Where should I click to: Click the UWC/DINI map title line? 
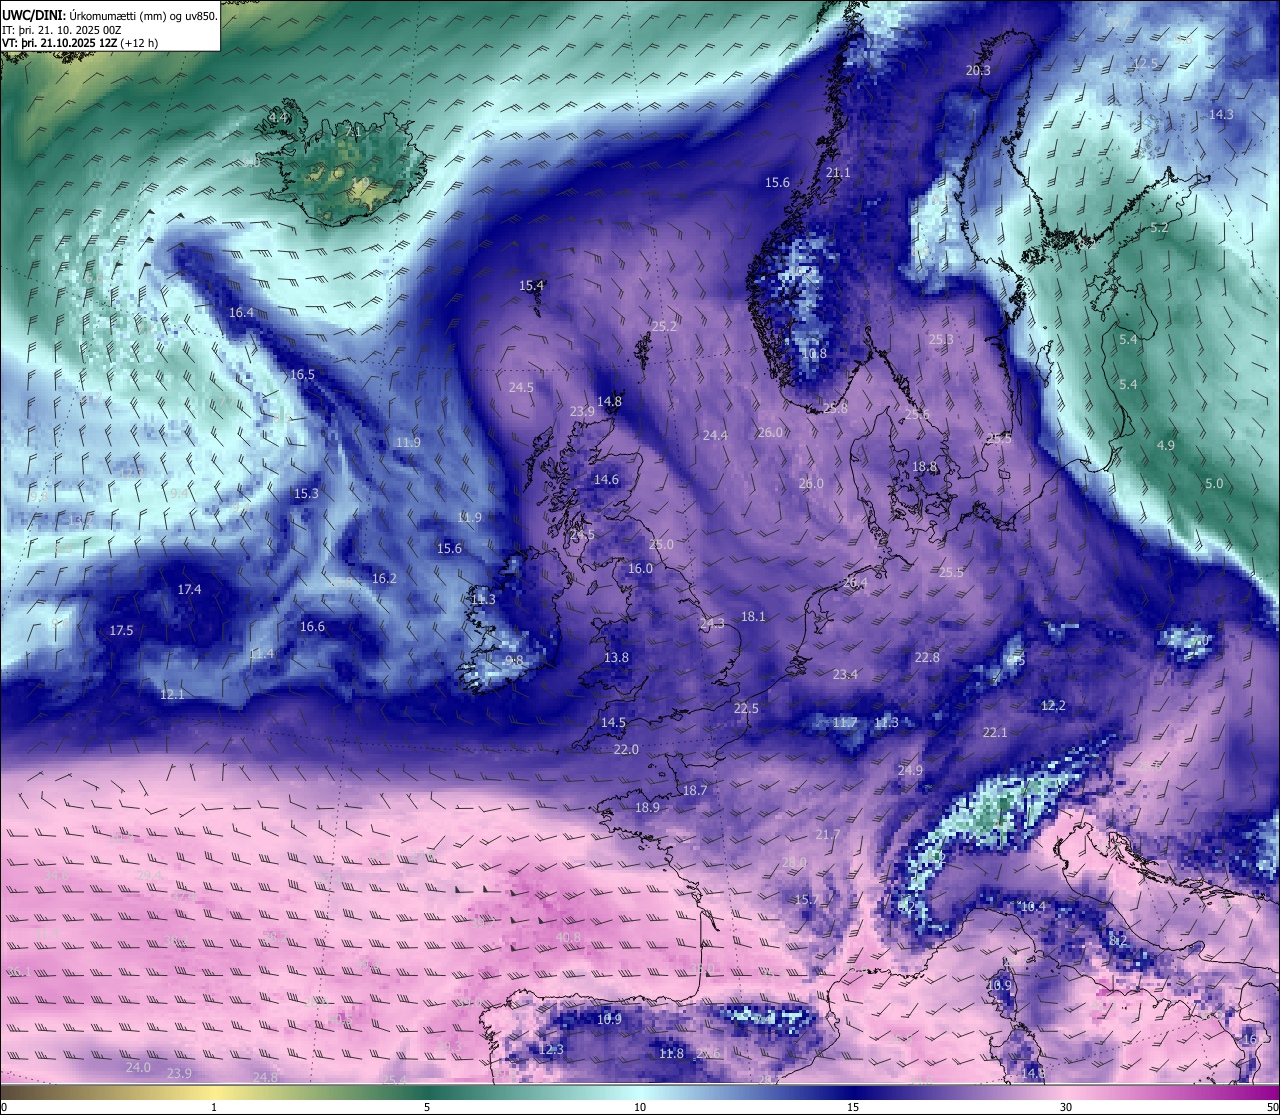(110, 15)
